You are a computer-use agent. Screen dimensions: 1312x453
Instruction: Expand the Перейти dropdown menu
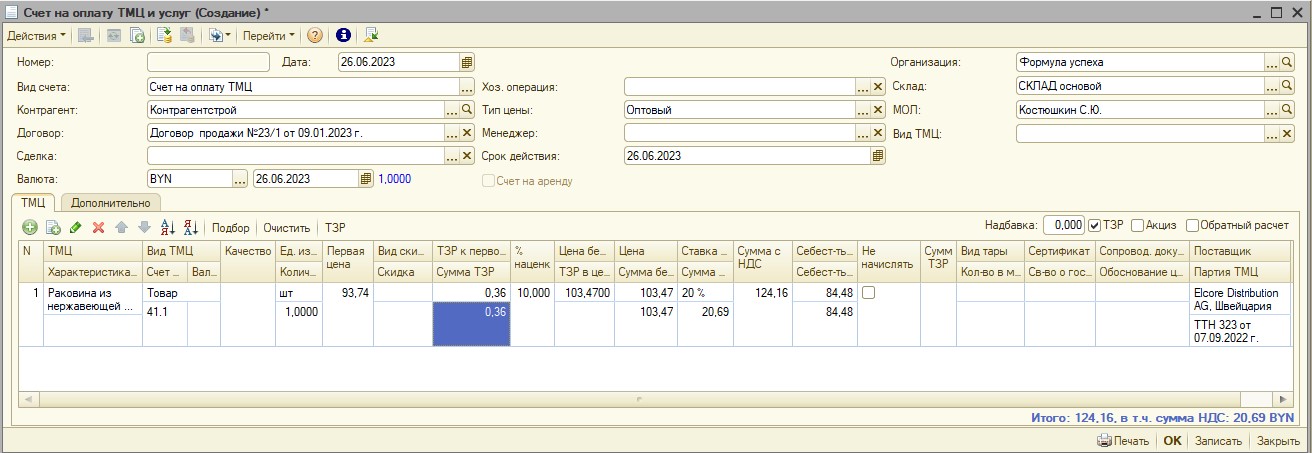point(269,35)
